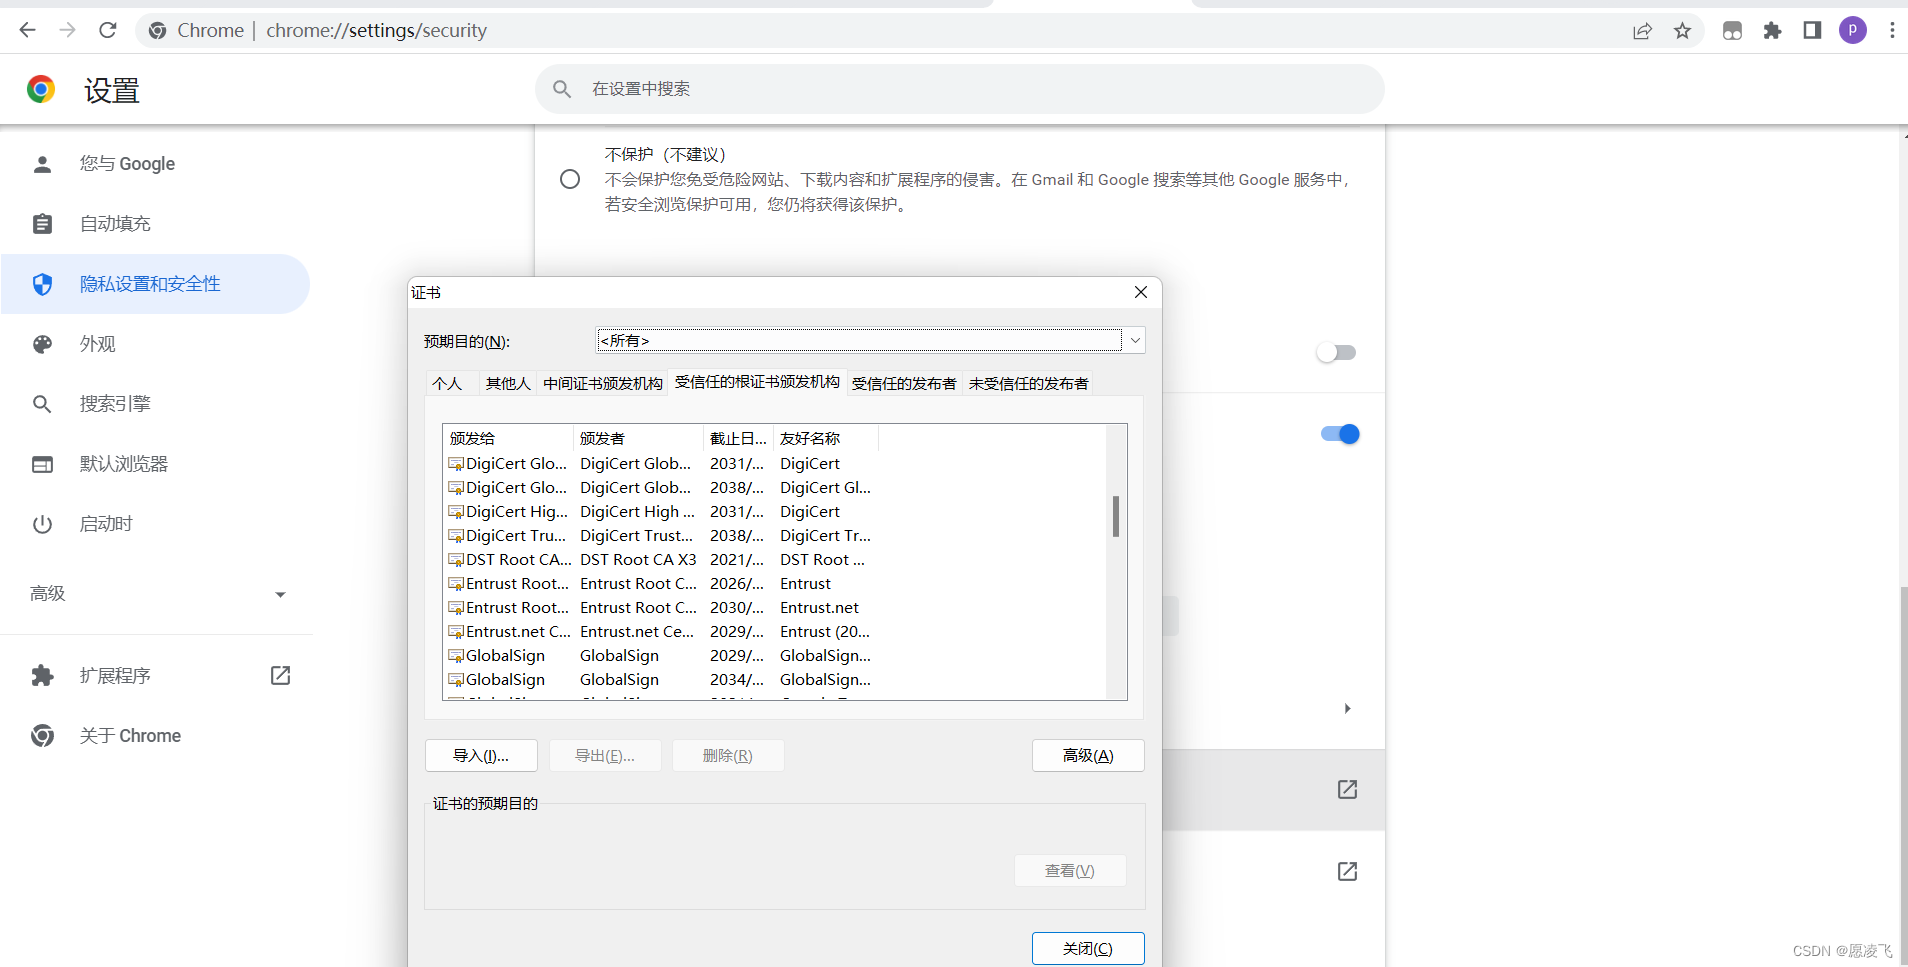Switch to the 个人 tab

tap(447, 384)
